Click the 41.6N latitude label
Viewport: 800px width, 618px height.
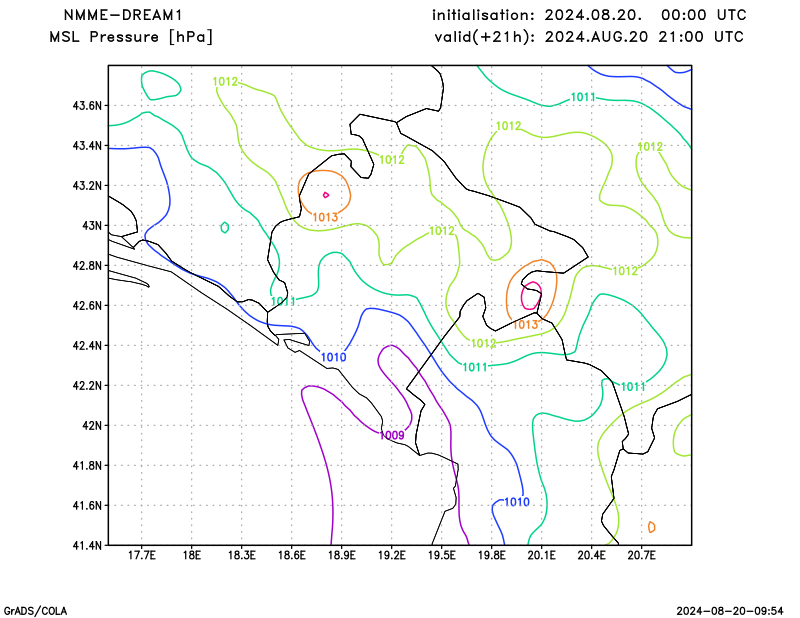click(87, 506)
